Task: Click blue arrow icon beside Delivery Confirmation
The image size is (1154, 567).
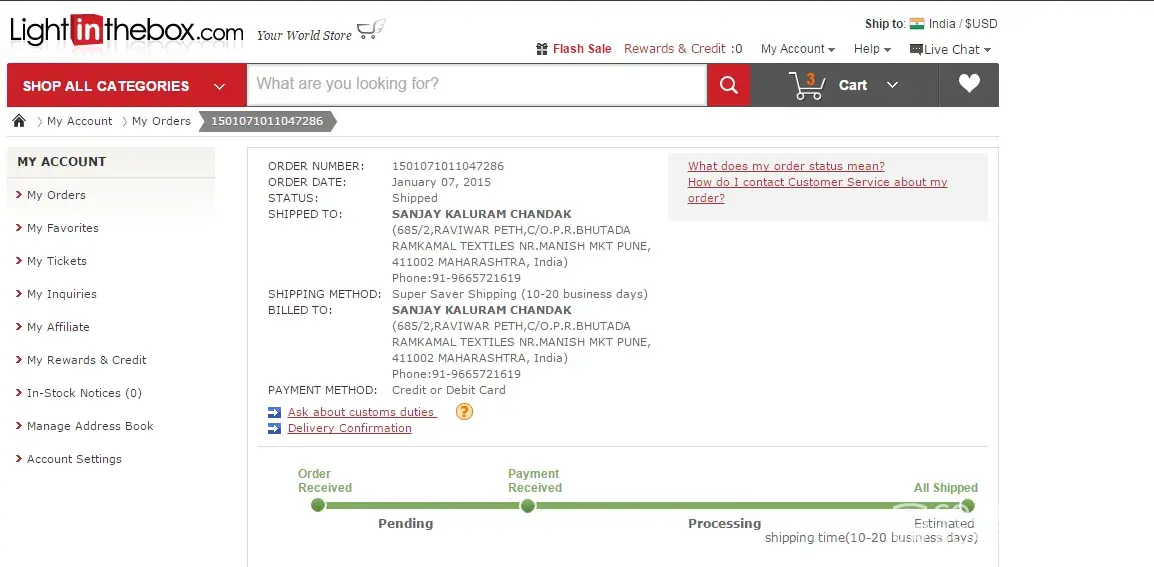Action: [x=275, y=429]
